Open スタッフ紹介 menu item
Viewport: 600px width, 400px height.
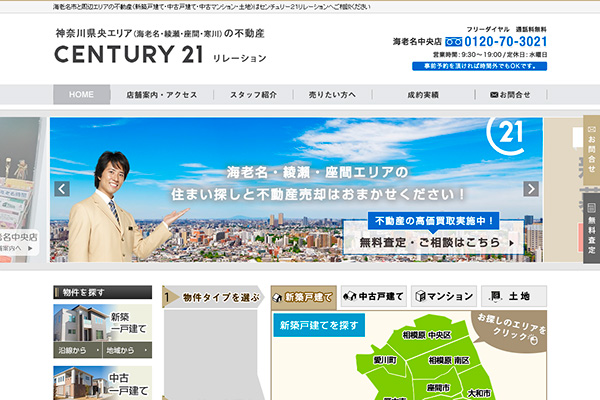[253, 95]
